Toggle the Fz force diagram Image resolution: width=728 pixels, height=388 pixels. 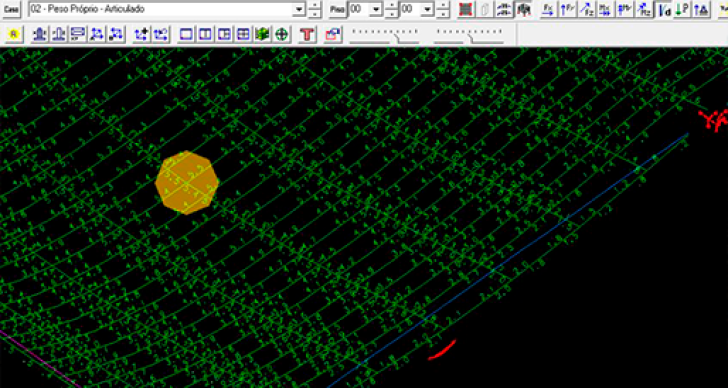586,9
